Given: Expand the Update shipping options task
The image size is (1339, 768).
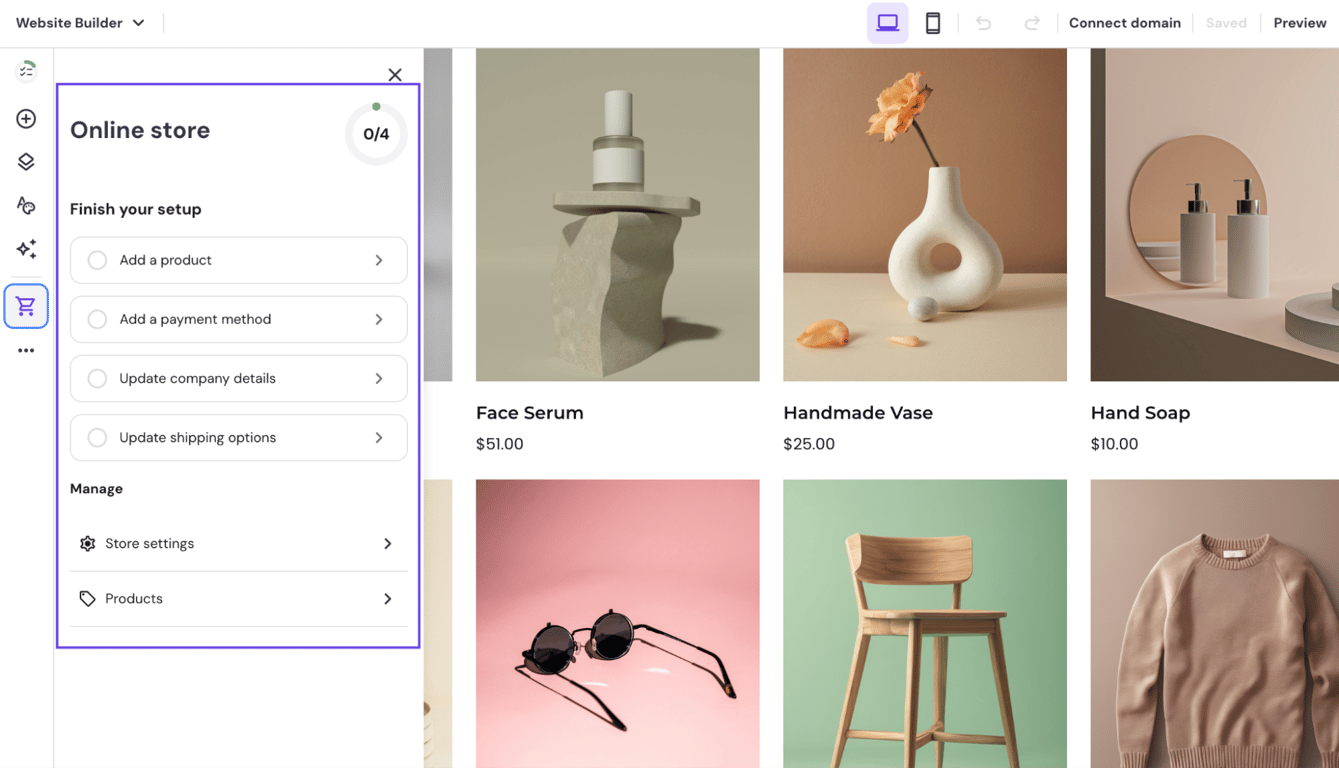Looking at the screenshot, I should point(238,437).
